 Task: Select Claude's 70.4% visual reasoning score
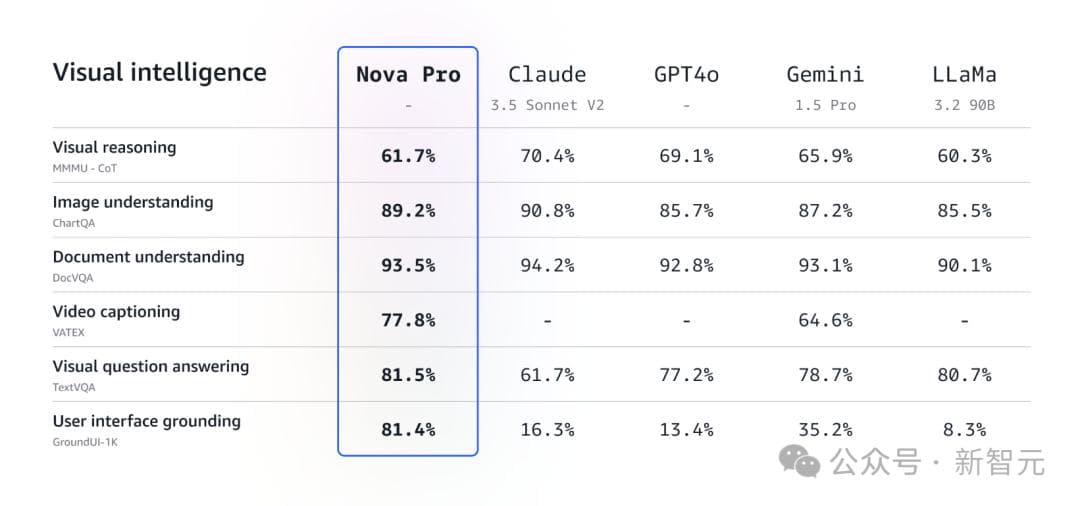point(547,156)
